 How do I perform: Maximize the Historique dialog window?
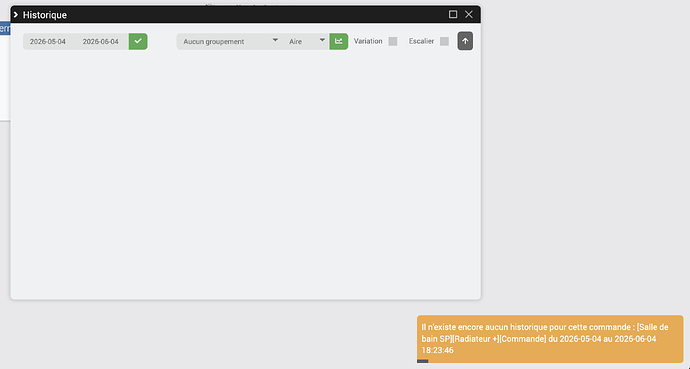(x=453, y=15)
